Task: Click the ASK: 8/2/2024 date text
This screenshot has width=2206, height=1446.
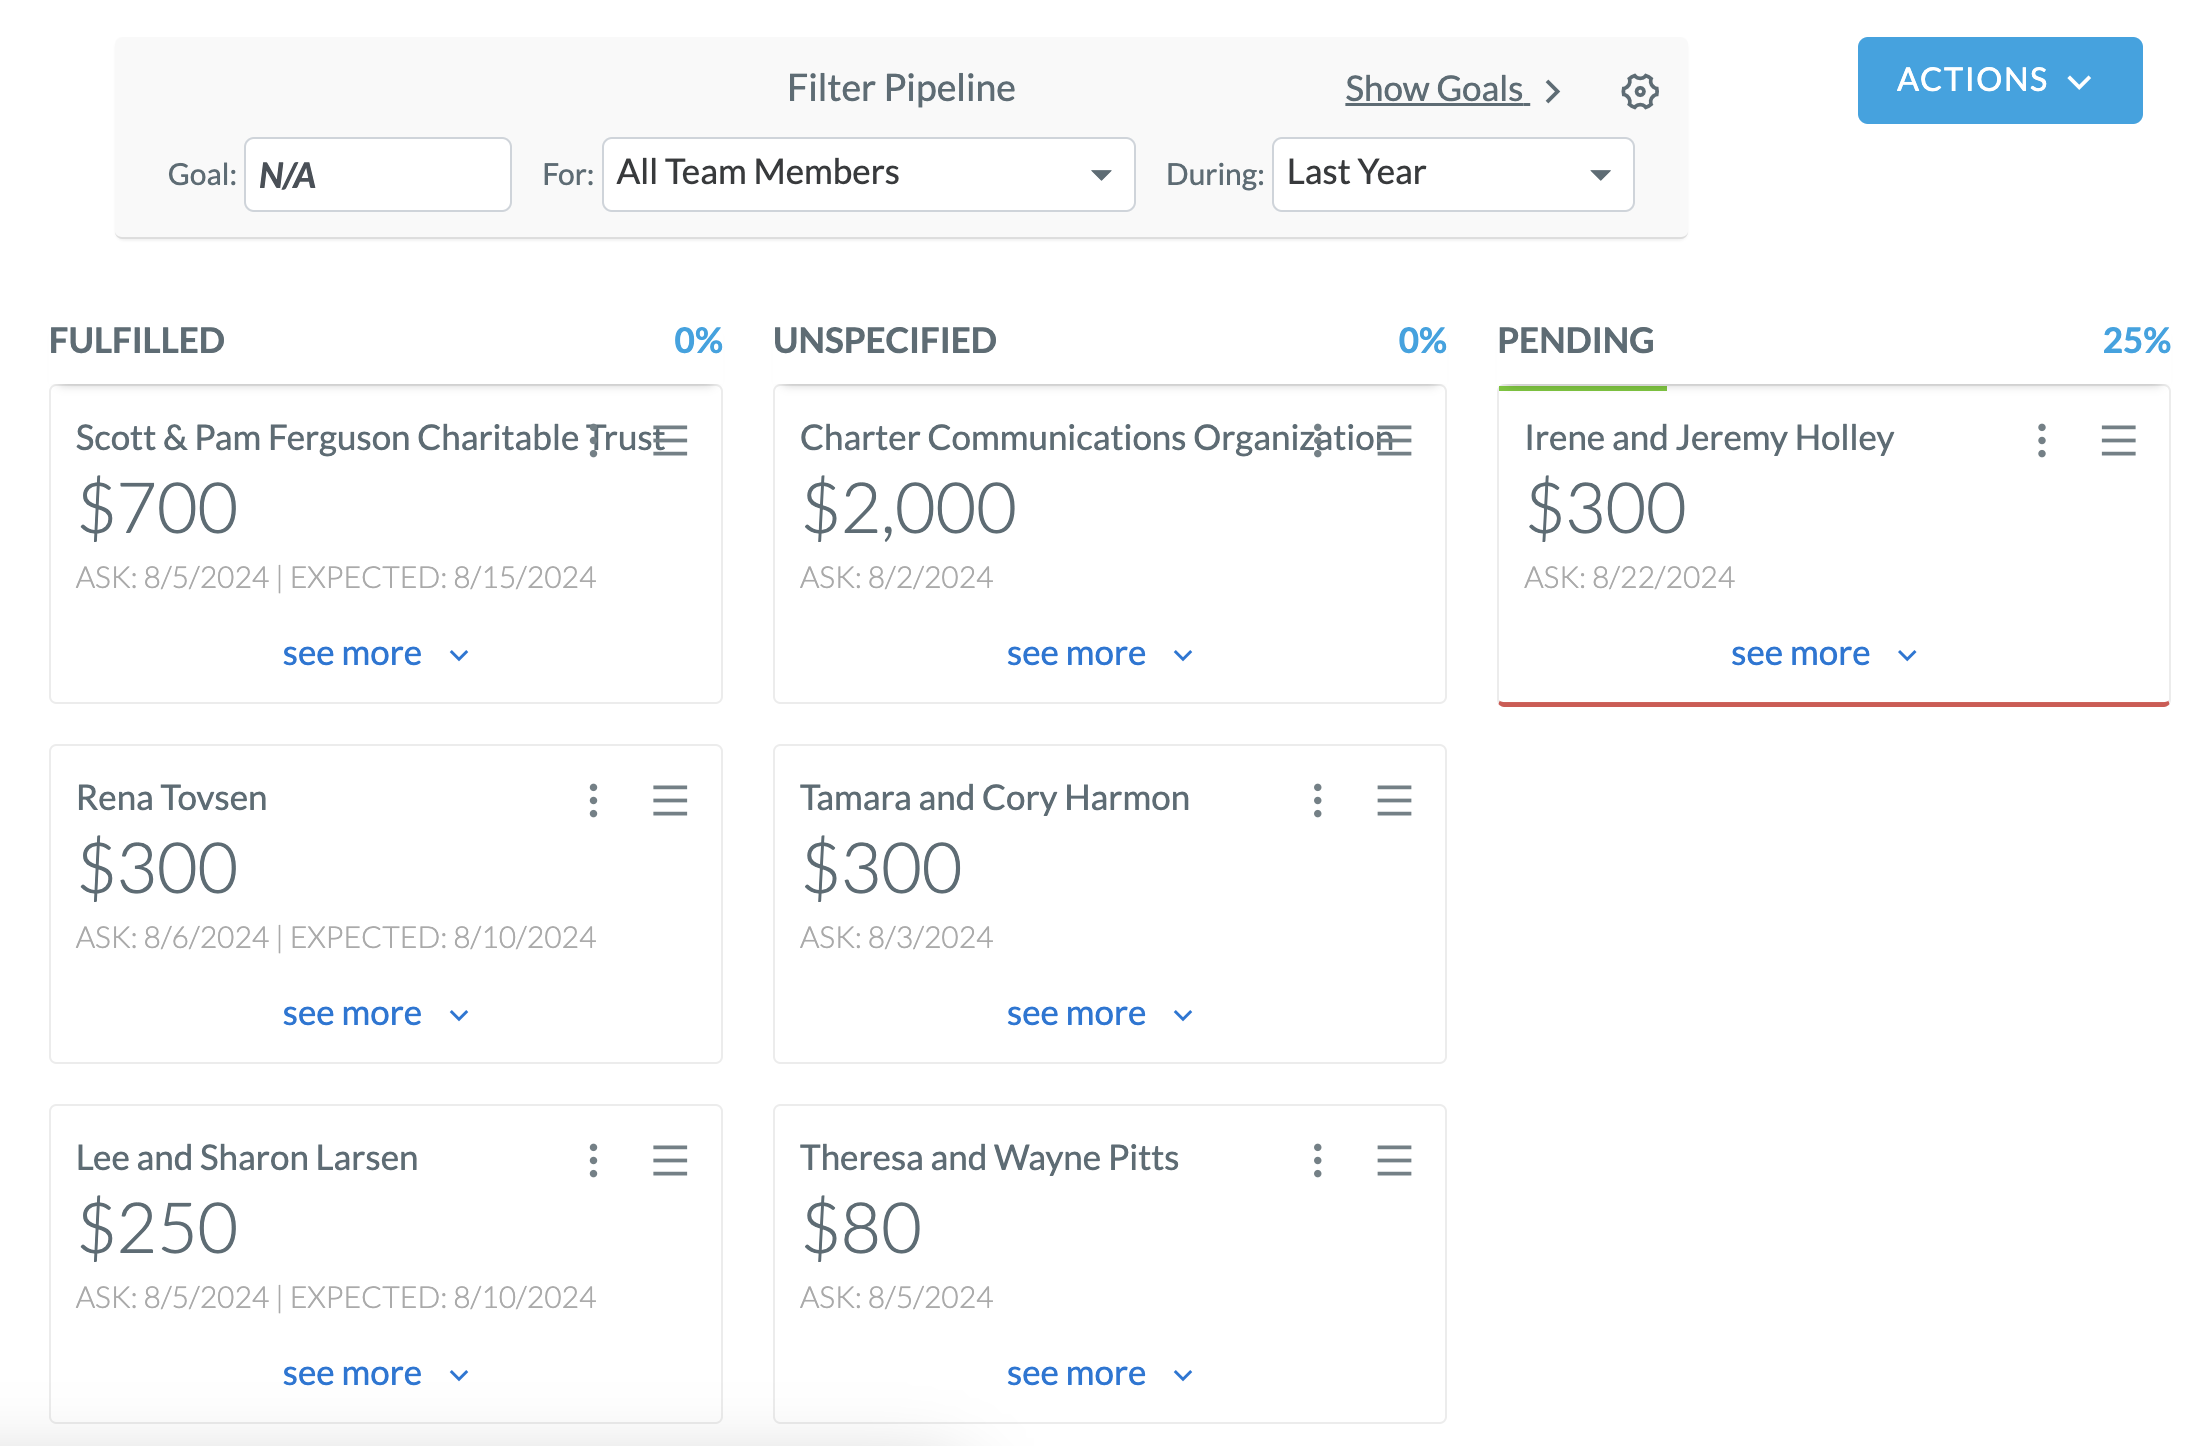Action: pyautogui.click(x=896, y=577)
